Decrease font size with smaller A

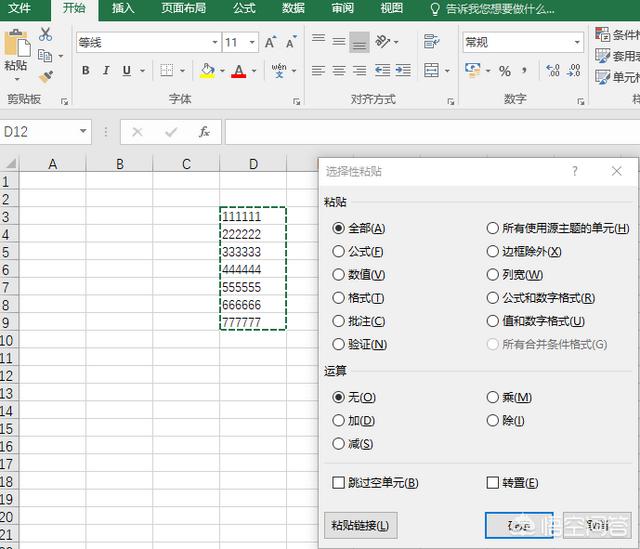[291, 42]
